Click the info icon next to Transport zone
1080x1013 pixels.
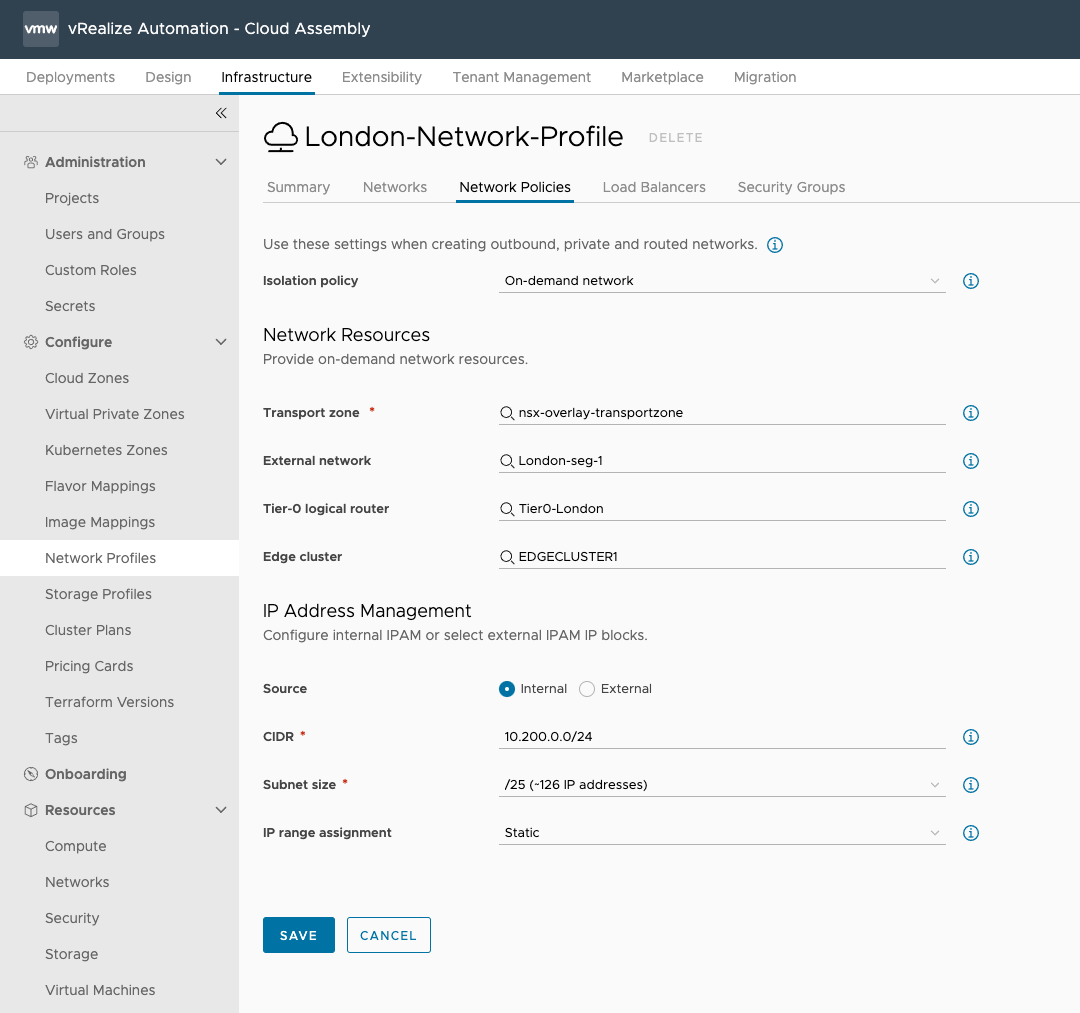click(970, 413)
